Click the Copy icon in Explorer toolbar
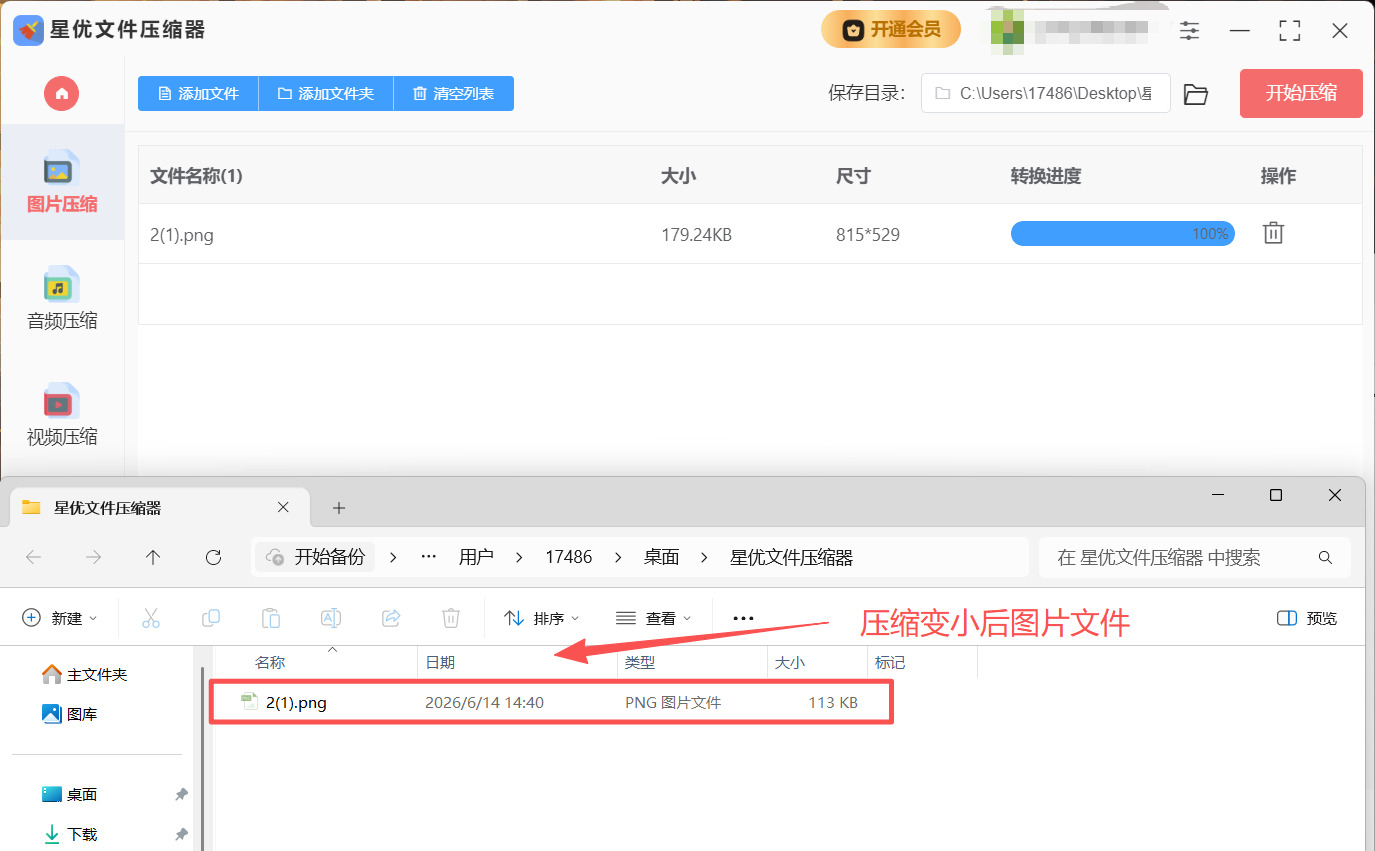 click(211, 618)
